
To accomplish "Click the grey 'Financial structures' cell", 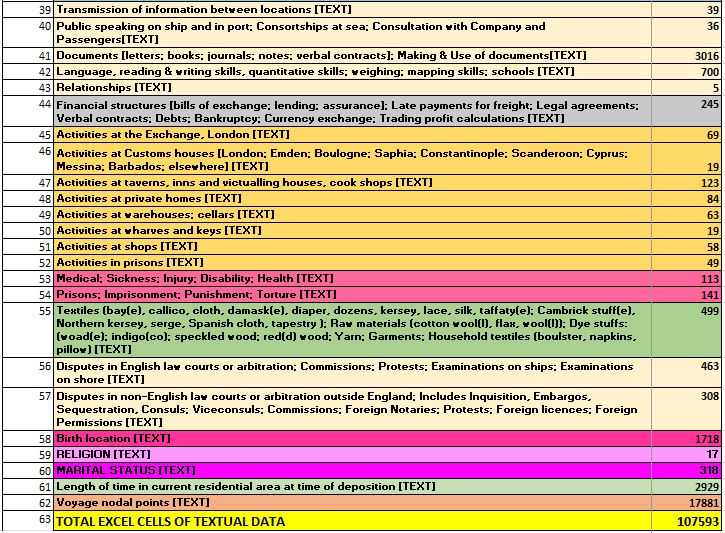I will (x=350, y=111).
